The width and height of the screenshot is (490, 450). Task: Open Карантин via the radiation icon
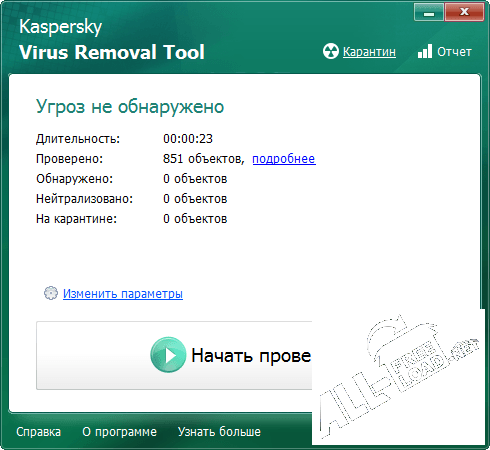(x=331, y=52)
